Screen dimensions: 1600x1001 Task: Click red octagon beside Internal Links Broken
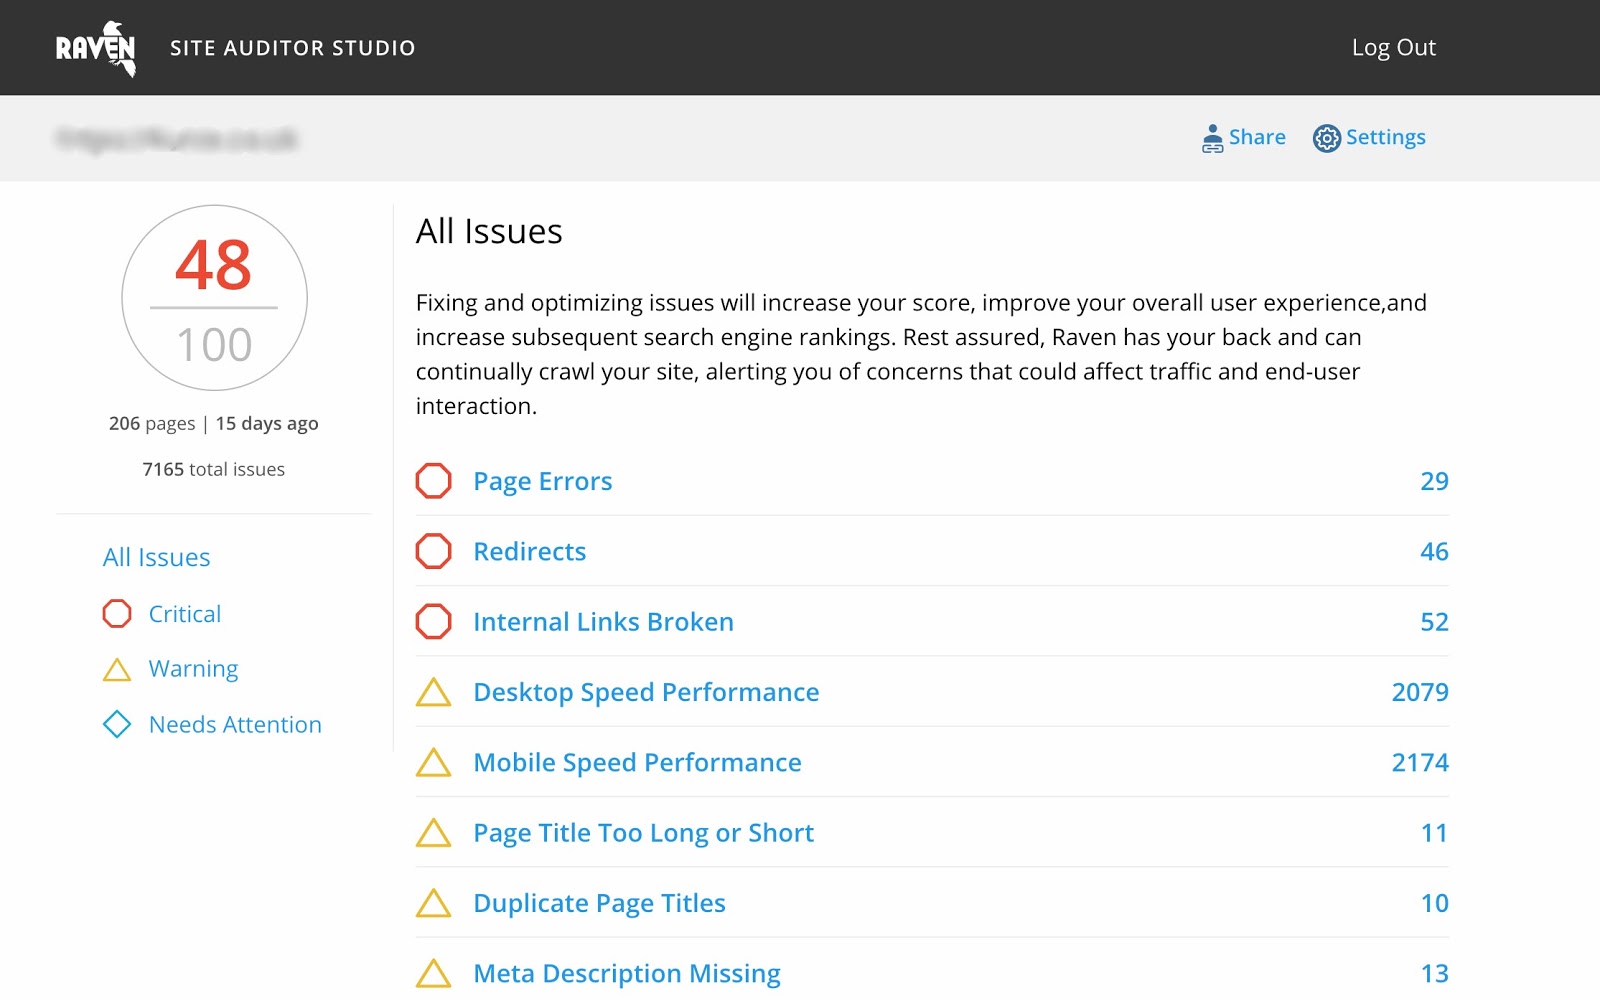(x=433, y=621)
